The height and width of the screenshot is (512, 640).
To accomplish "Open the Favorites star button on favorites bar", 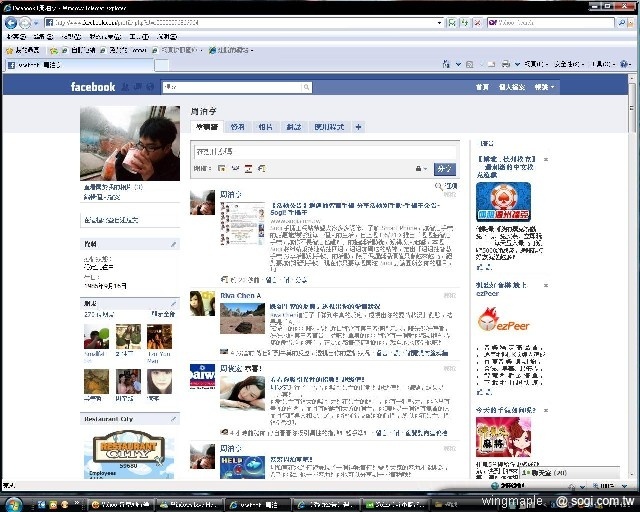I will [x=23, y=50].
